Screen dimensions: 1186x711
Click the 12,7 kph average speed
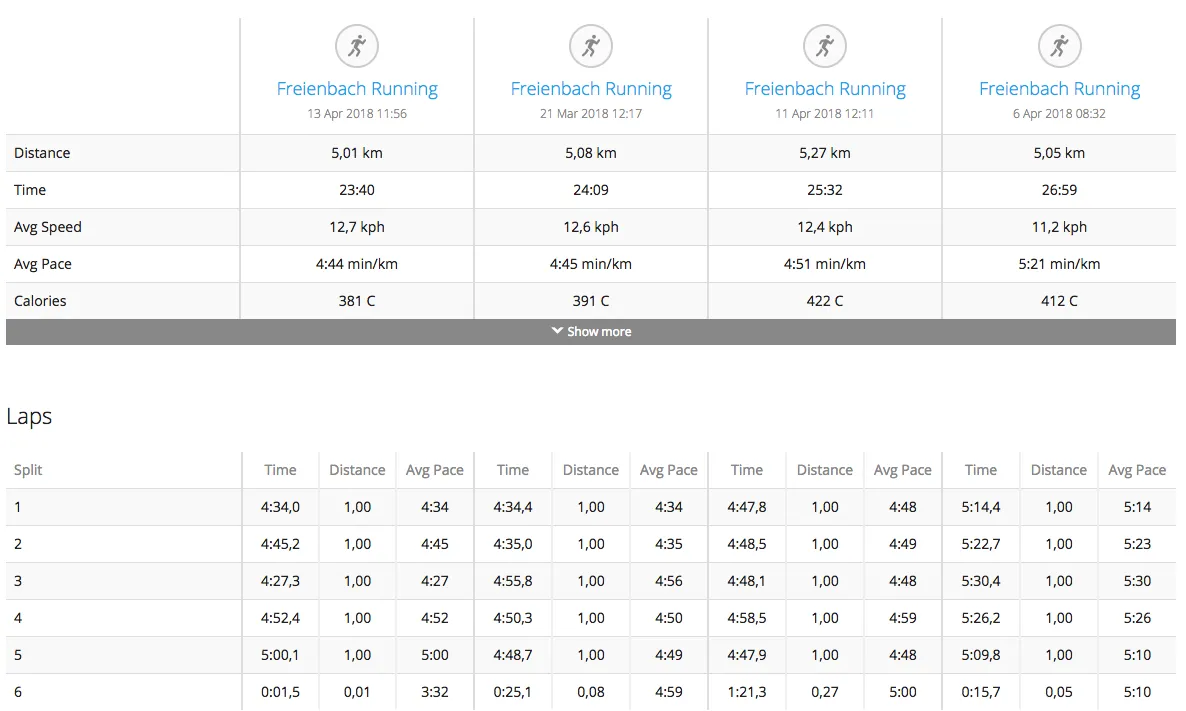[x=357, y=227]
